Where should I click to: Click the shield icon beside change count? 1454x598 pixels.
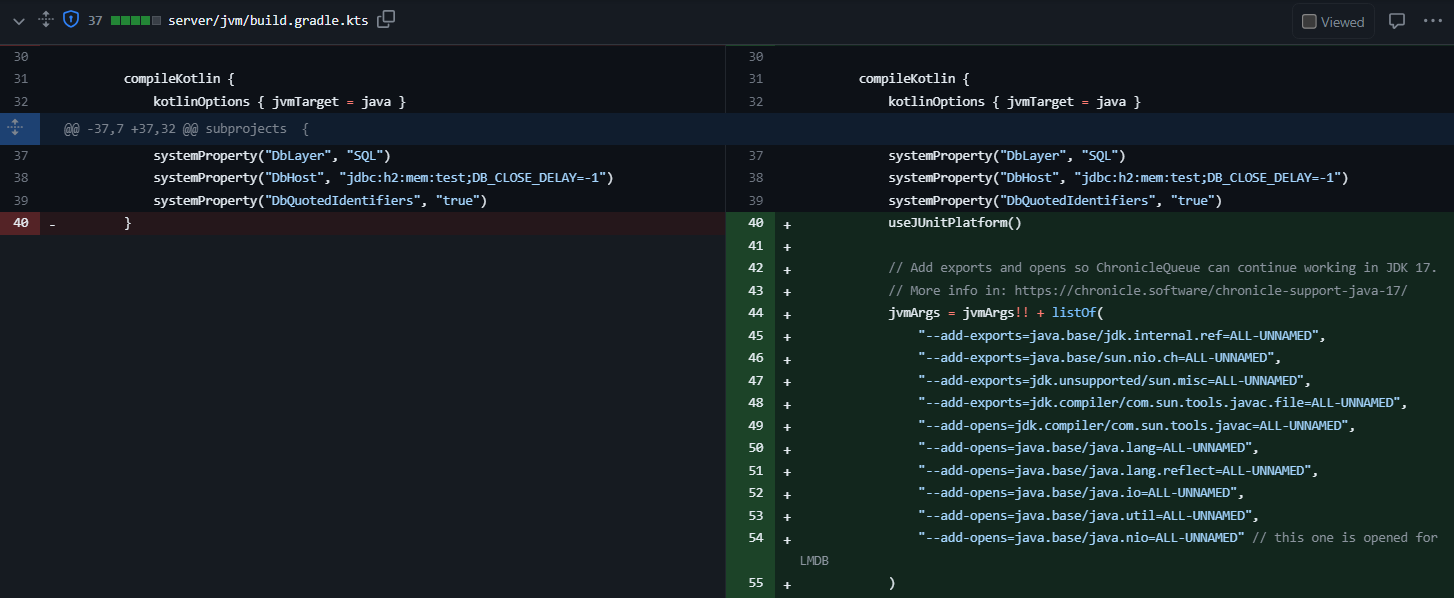pyautogui.click(x=70, y=20)
